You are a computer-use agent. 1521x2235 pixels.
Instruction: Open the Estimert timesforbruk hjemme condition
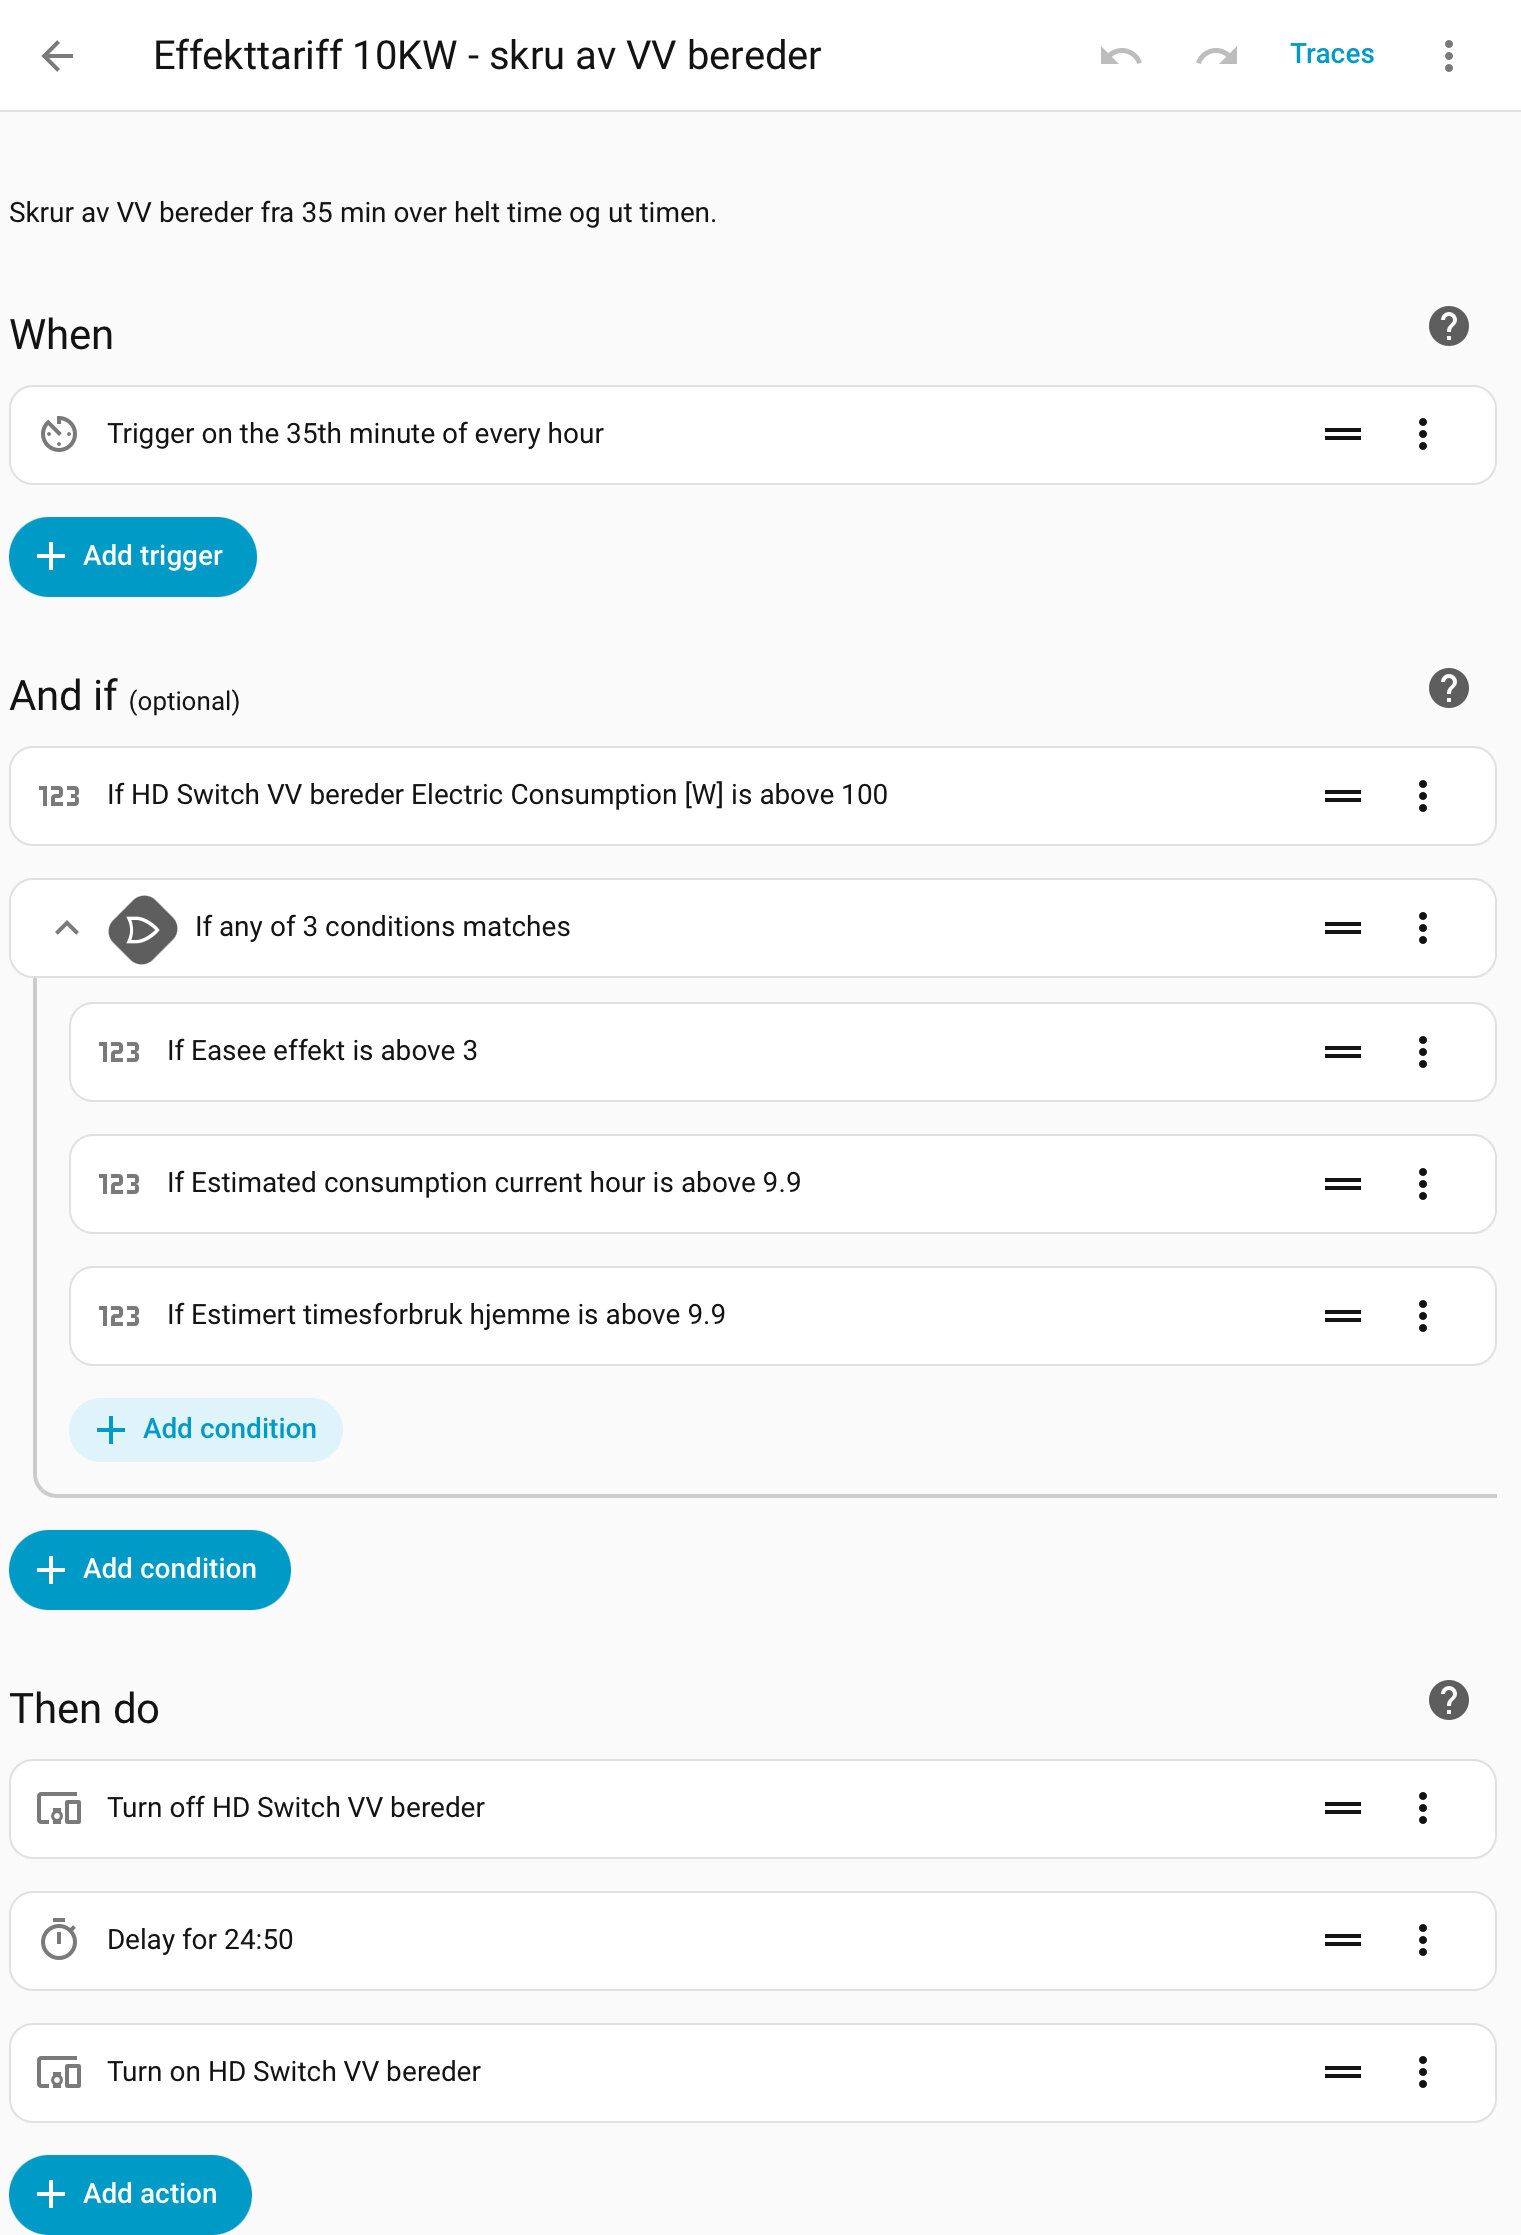click(446, 1315)
